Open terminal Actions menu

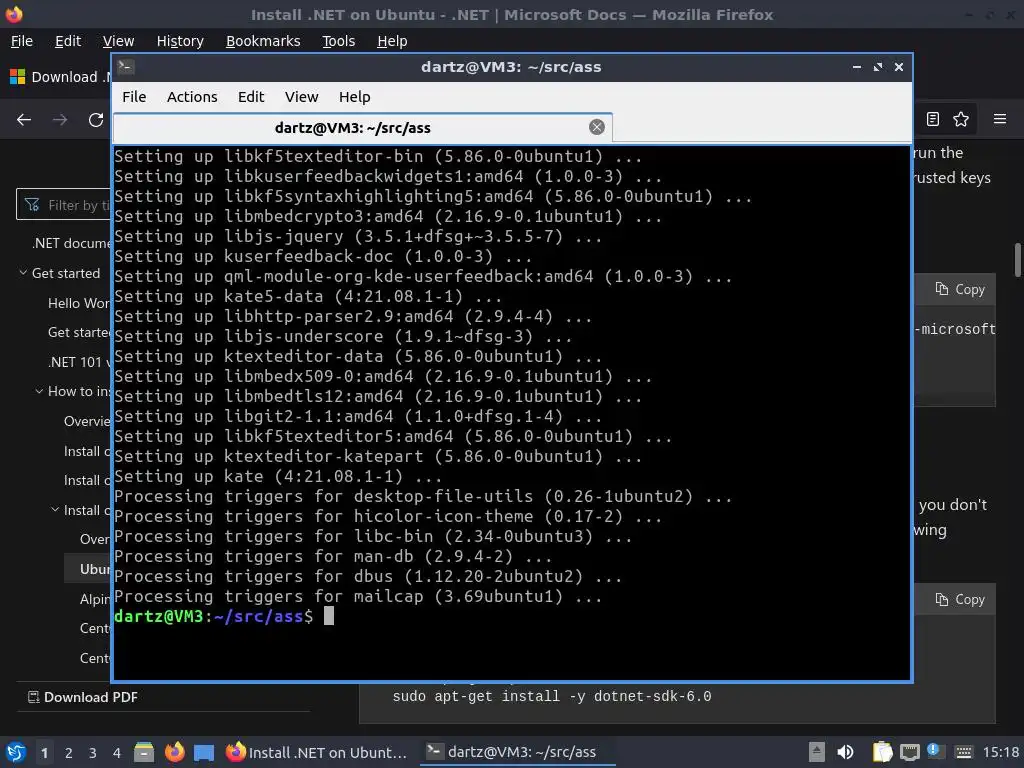click(192, 97)
